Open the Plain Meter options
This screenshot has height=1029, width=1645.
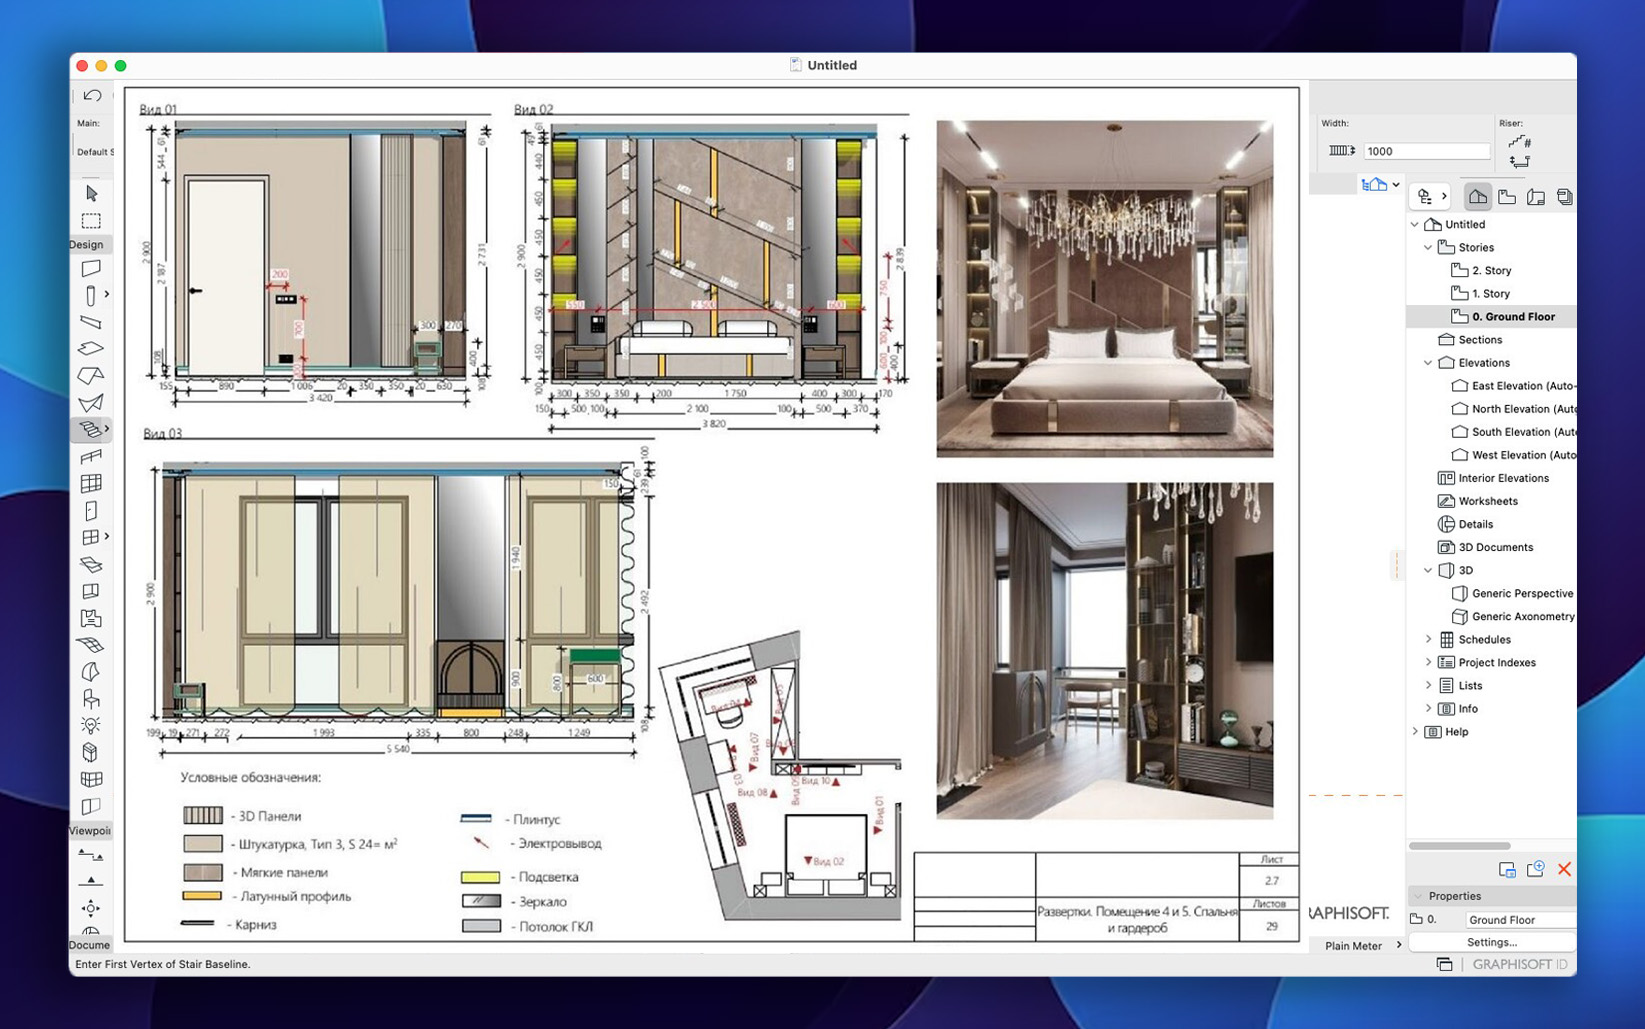tap(1361, 945)
